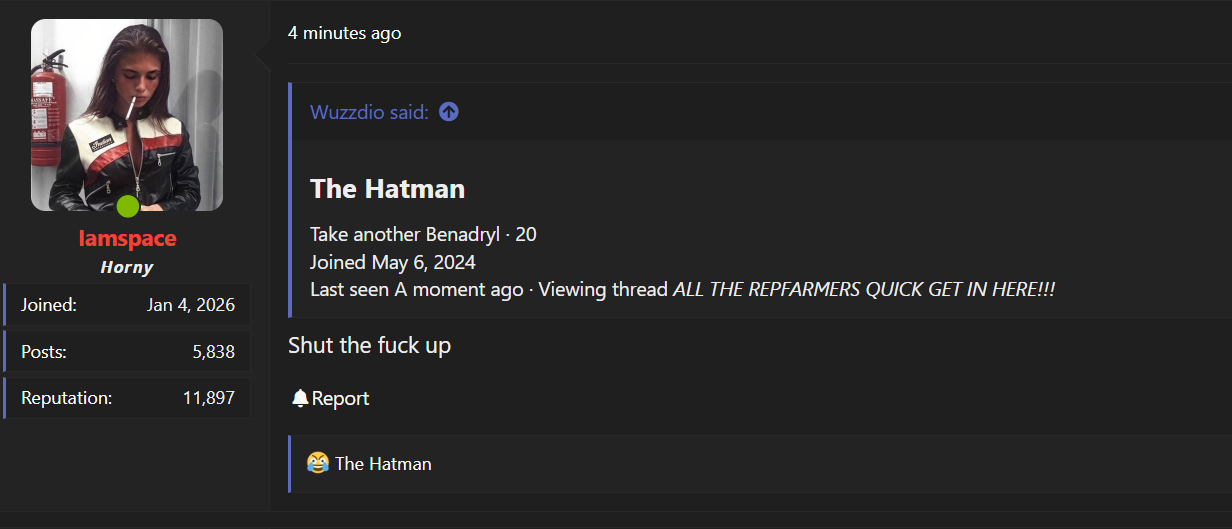Screen dimensions: 1232x529
Task: Click the "4 minutes ago" post timestamp
Action: tap(344, 33)
